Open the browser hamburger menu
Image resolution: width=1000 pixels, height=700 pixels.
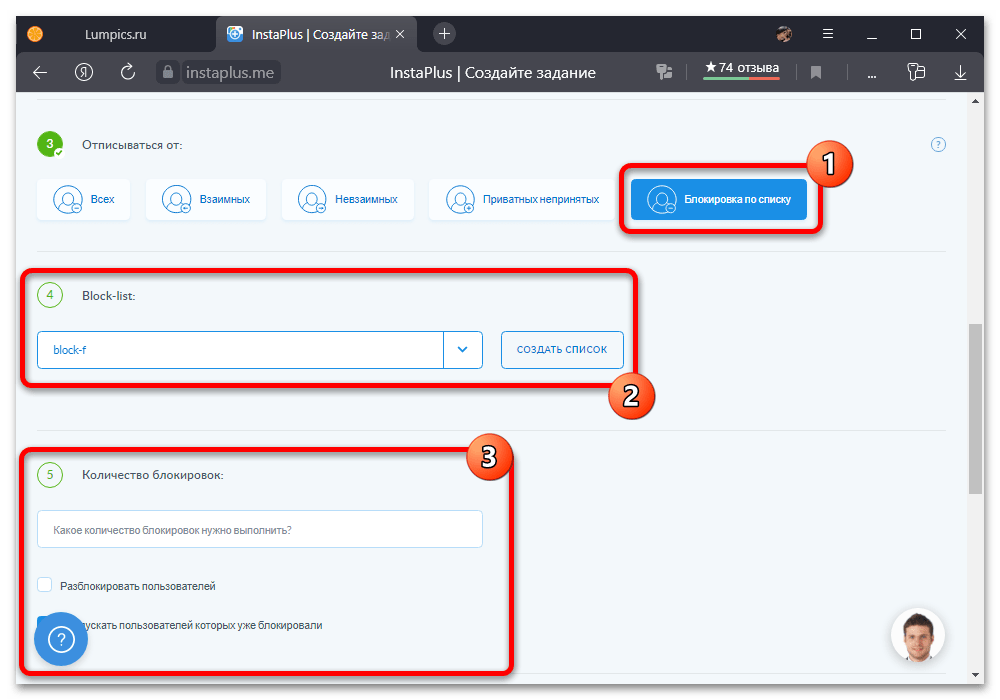[827, 33]
